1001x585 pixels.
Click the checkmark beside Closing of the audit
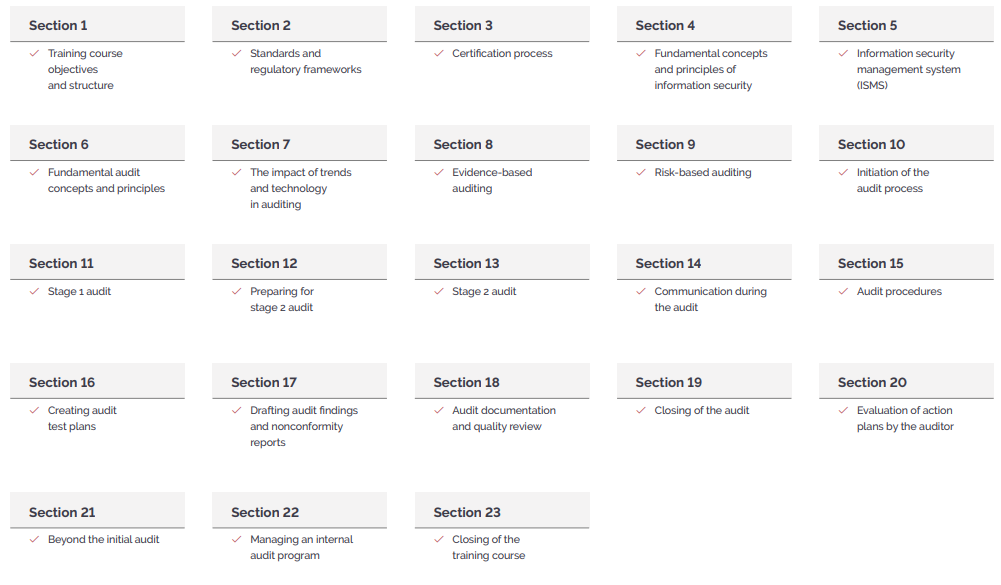click(641, 410)
